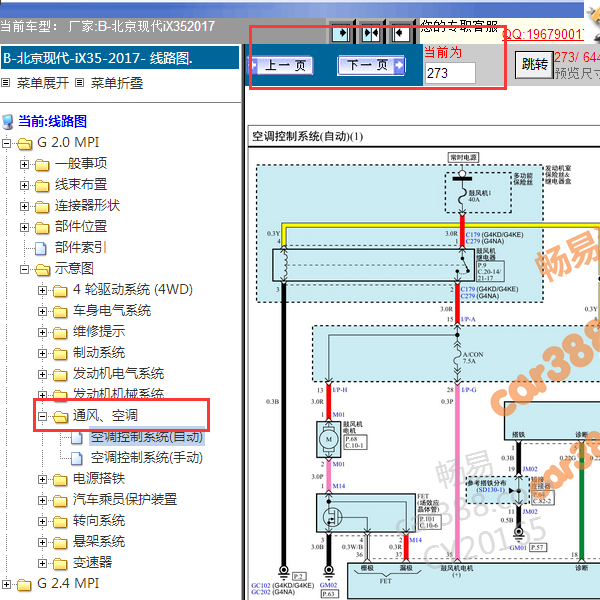This screenshot has height=600, width=600.
Task: Select 空调控制系统(自动) tree entry
Action: pos(147,437)
